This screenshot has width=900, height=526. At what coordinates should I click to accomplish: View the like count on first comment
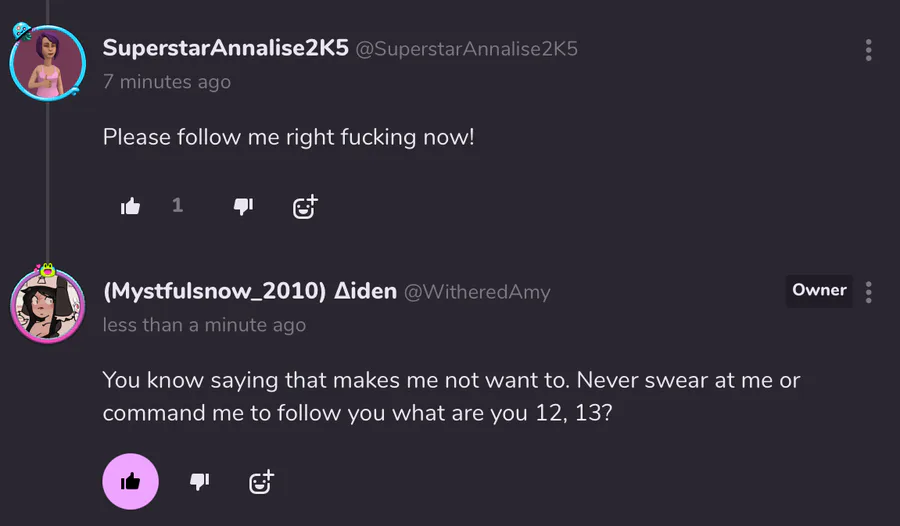pyautogui.click(x=178, y=205)
